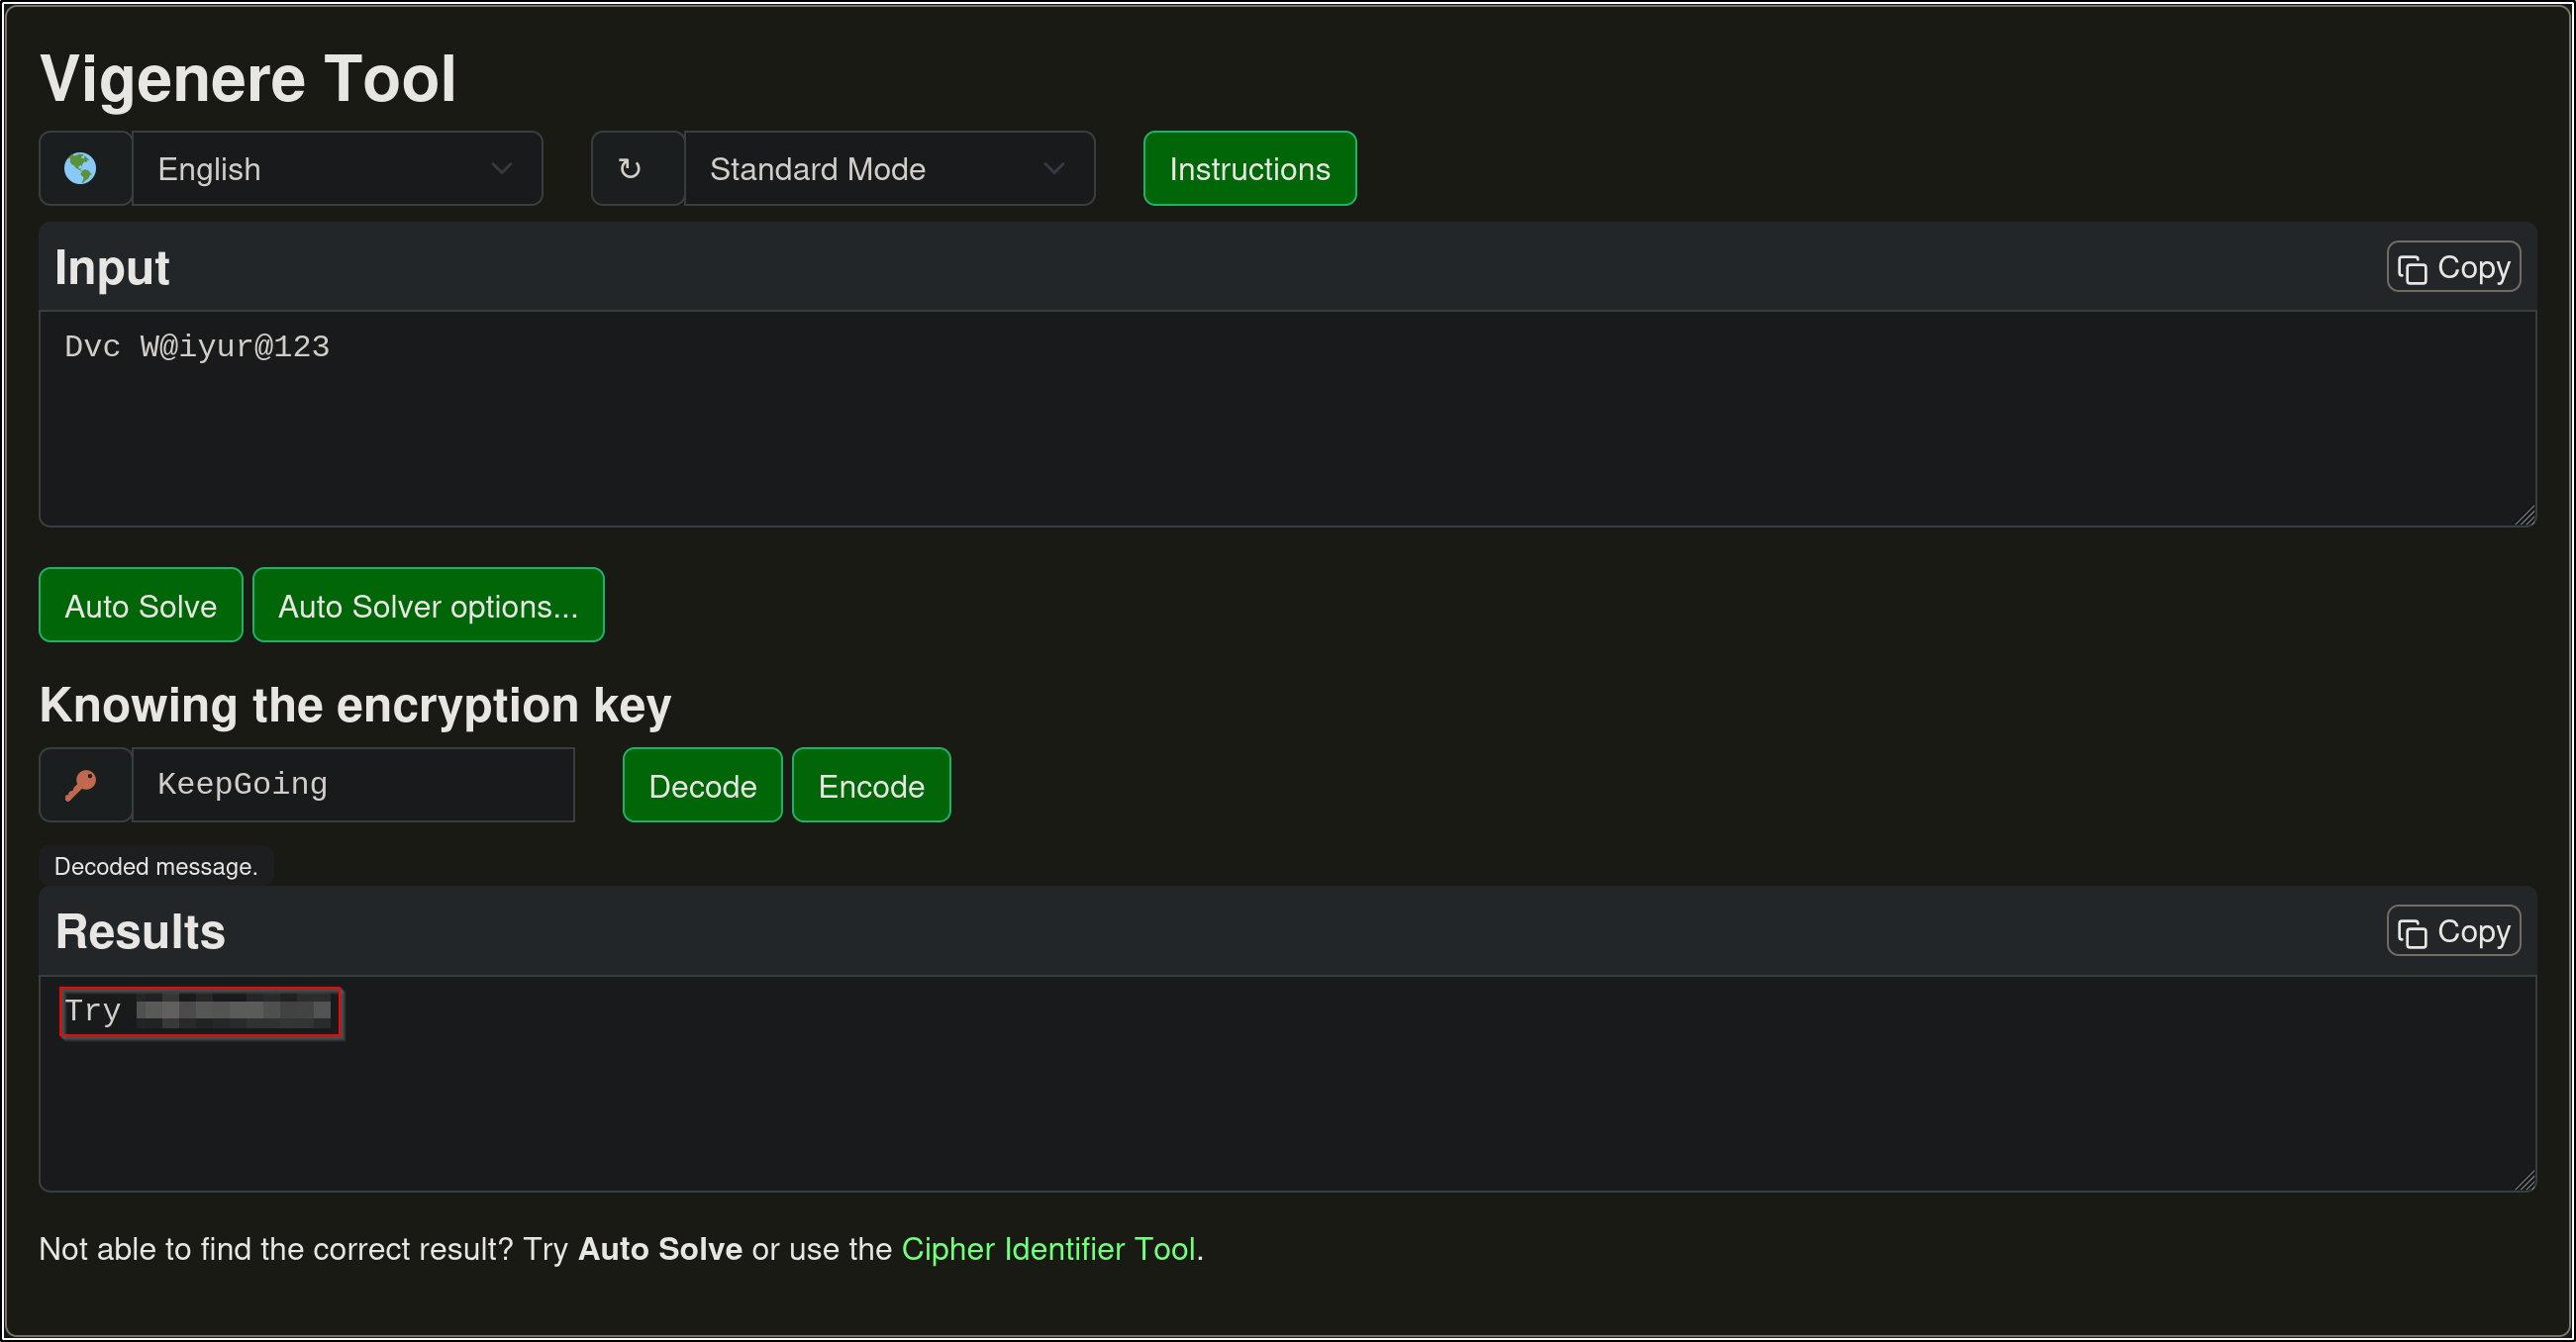The height and width of the screenshot is (1342, 2576).
Task: Follow the Cipher Identifier Tool link
Action: click(1048, 1249)
